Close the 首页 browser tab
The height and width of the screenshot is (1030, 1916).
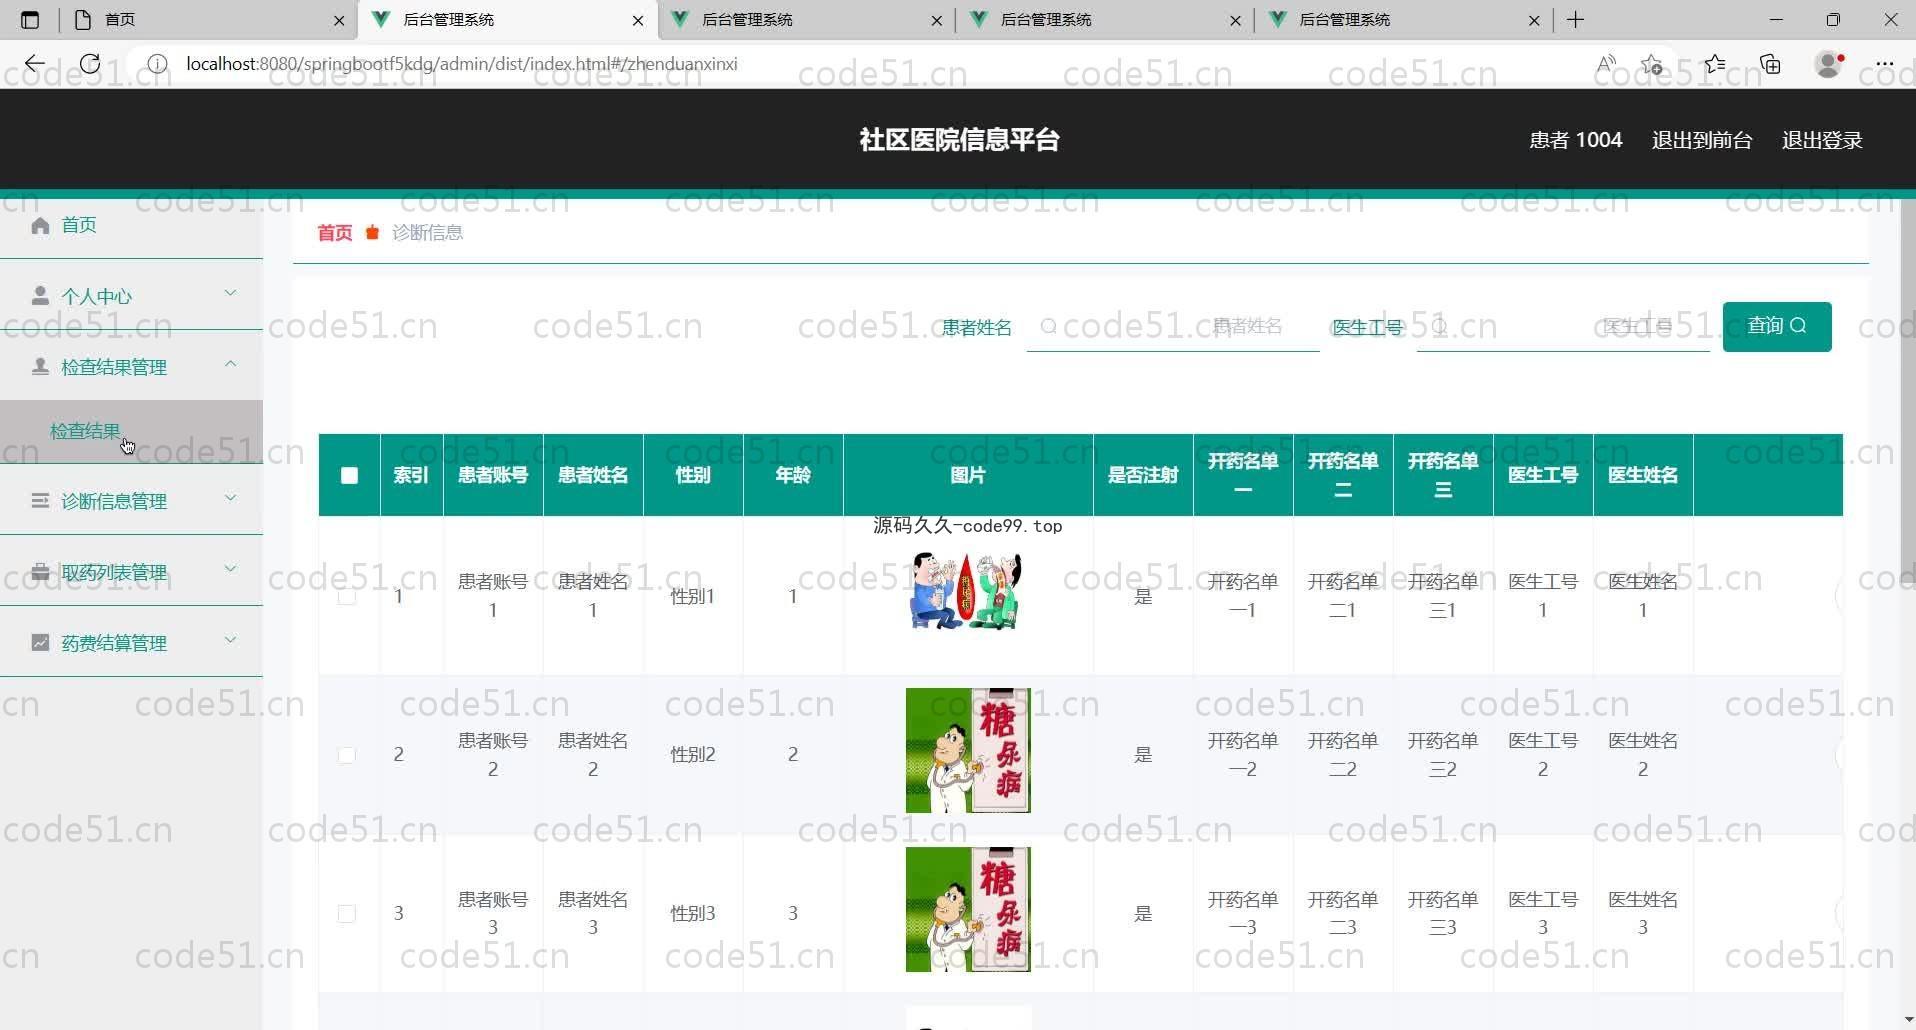pos(339,20)
